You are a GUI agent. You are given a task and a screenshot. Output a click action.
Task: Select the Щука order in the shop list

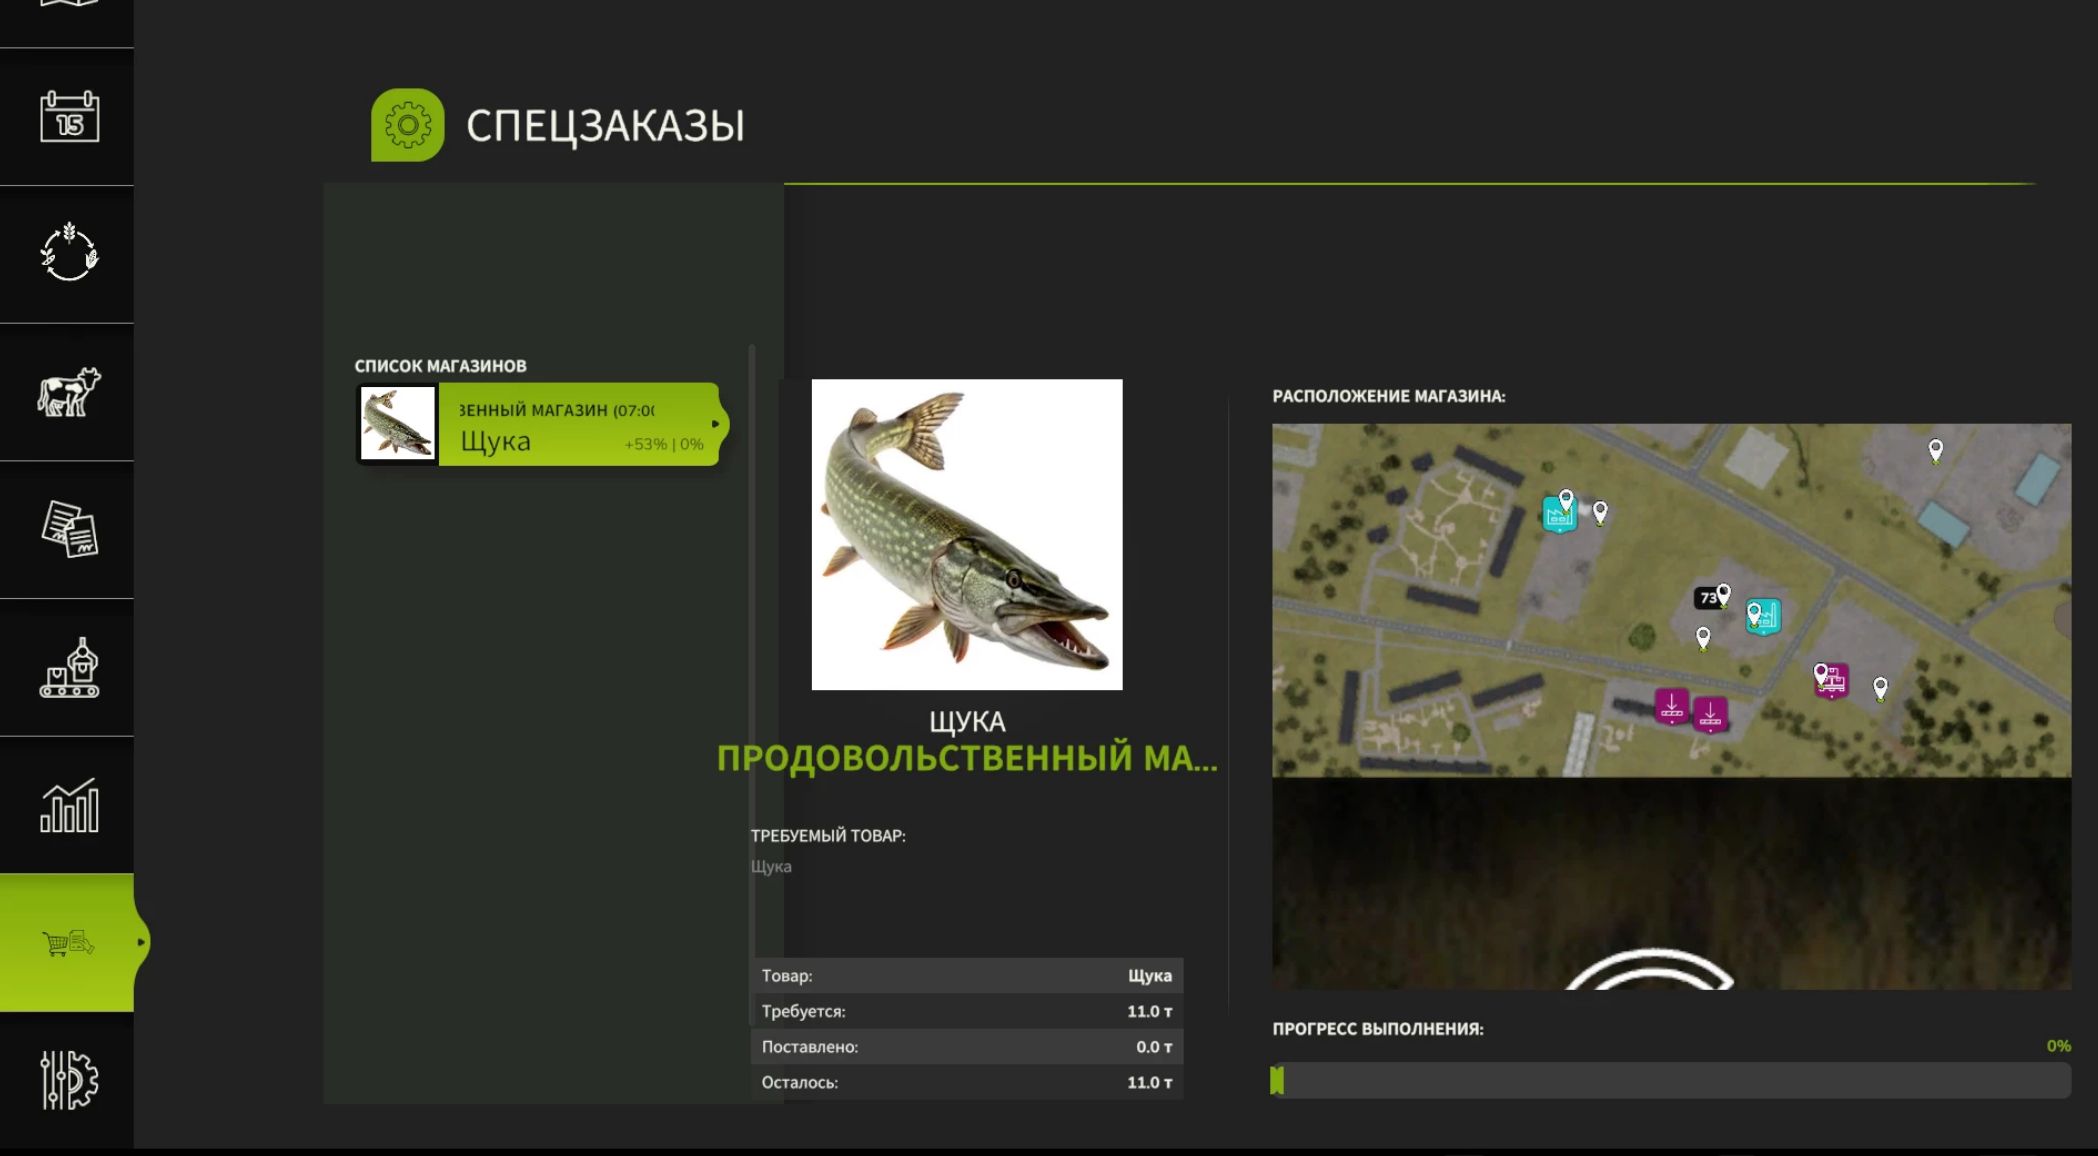click(x=539, y=424)
